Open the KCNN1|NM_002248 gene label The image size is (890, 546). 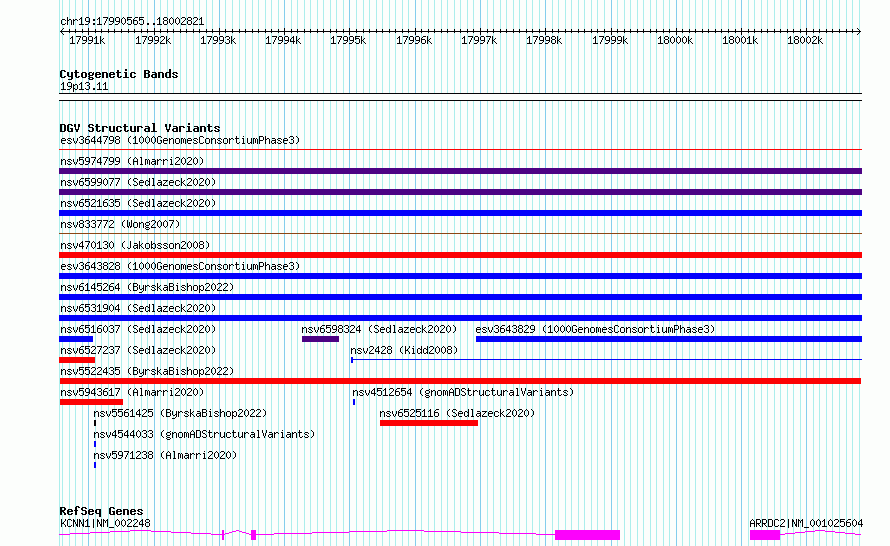(105, 523)
